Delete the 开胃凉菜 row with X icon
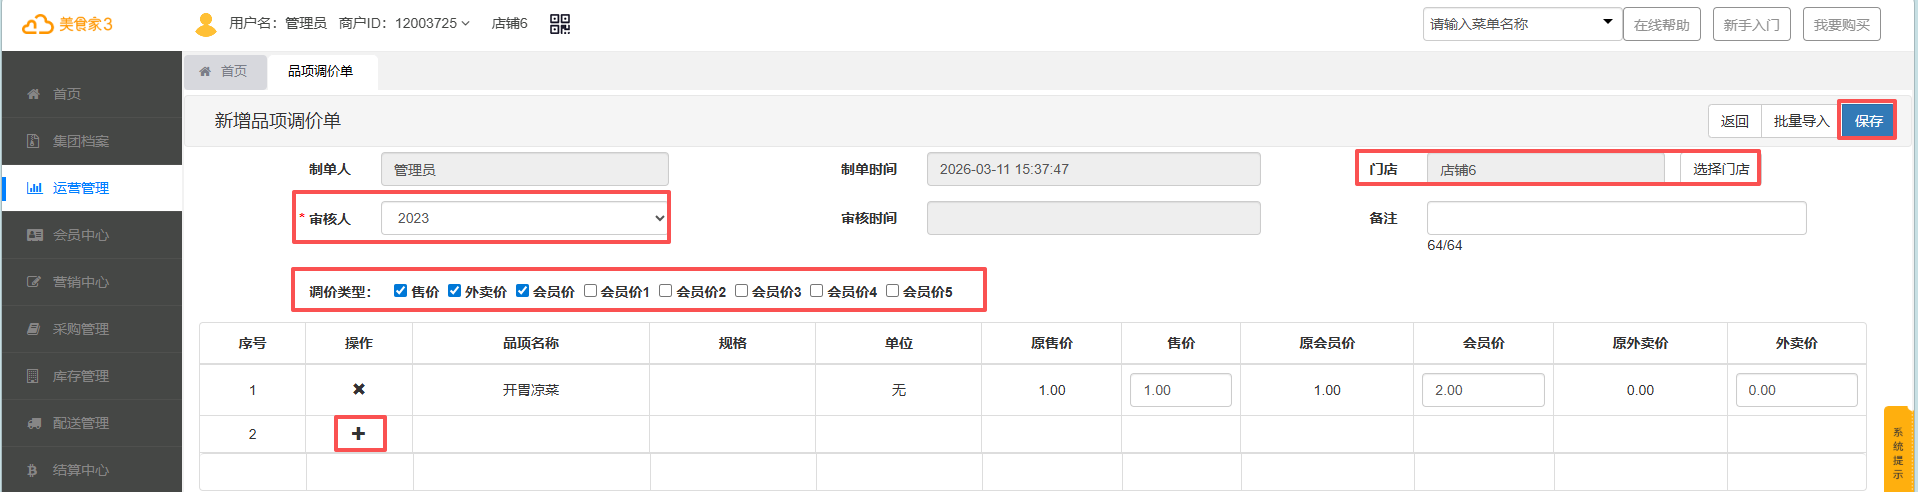The image size is (1918, 492). (358, 389)
